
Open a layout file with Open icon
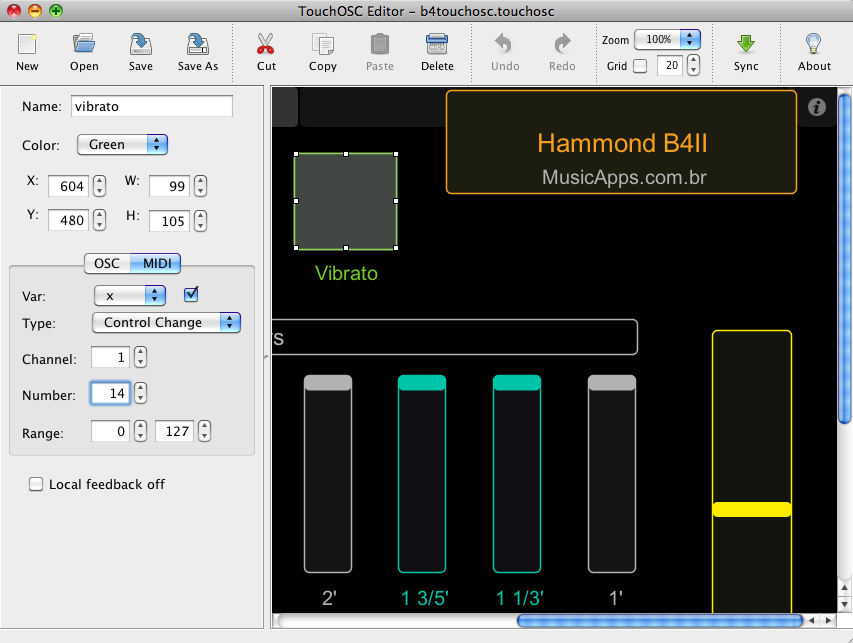click(84, 44)
